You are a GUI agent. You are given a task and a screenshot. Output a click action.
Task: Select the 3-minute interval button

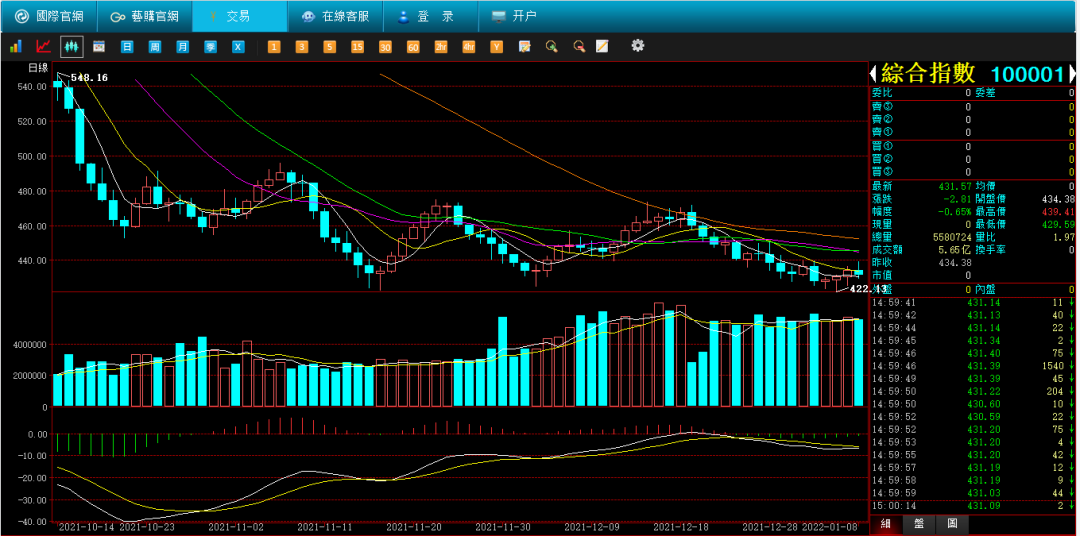(302, 47)
